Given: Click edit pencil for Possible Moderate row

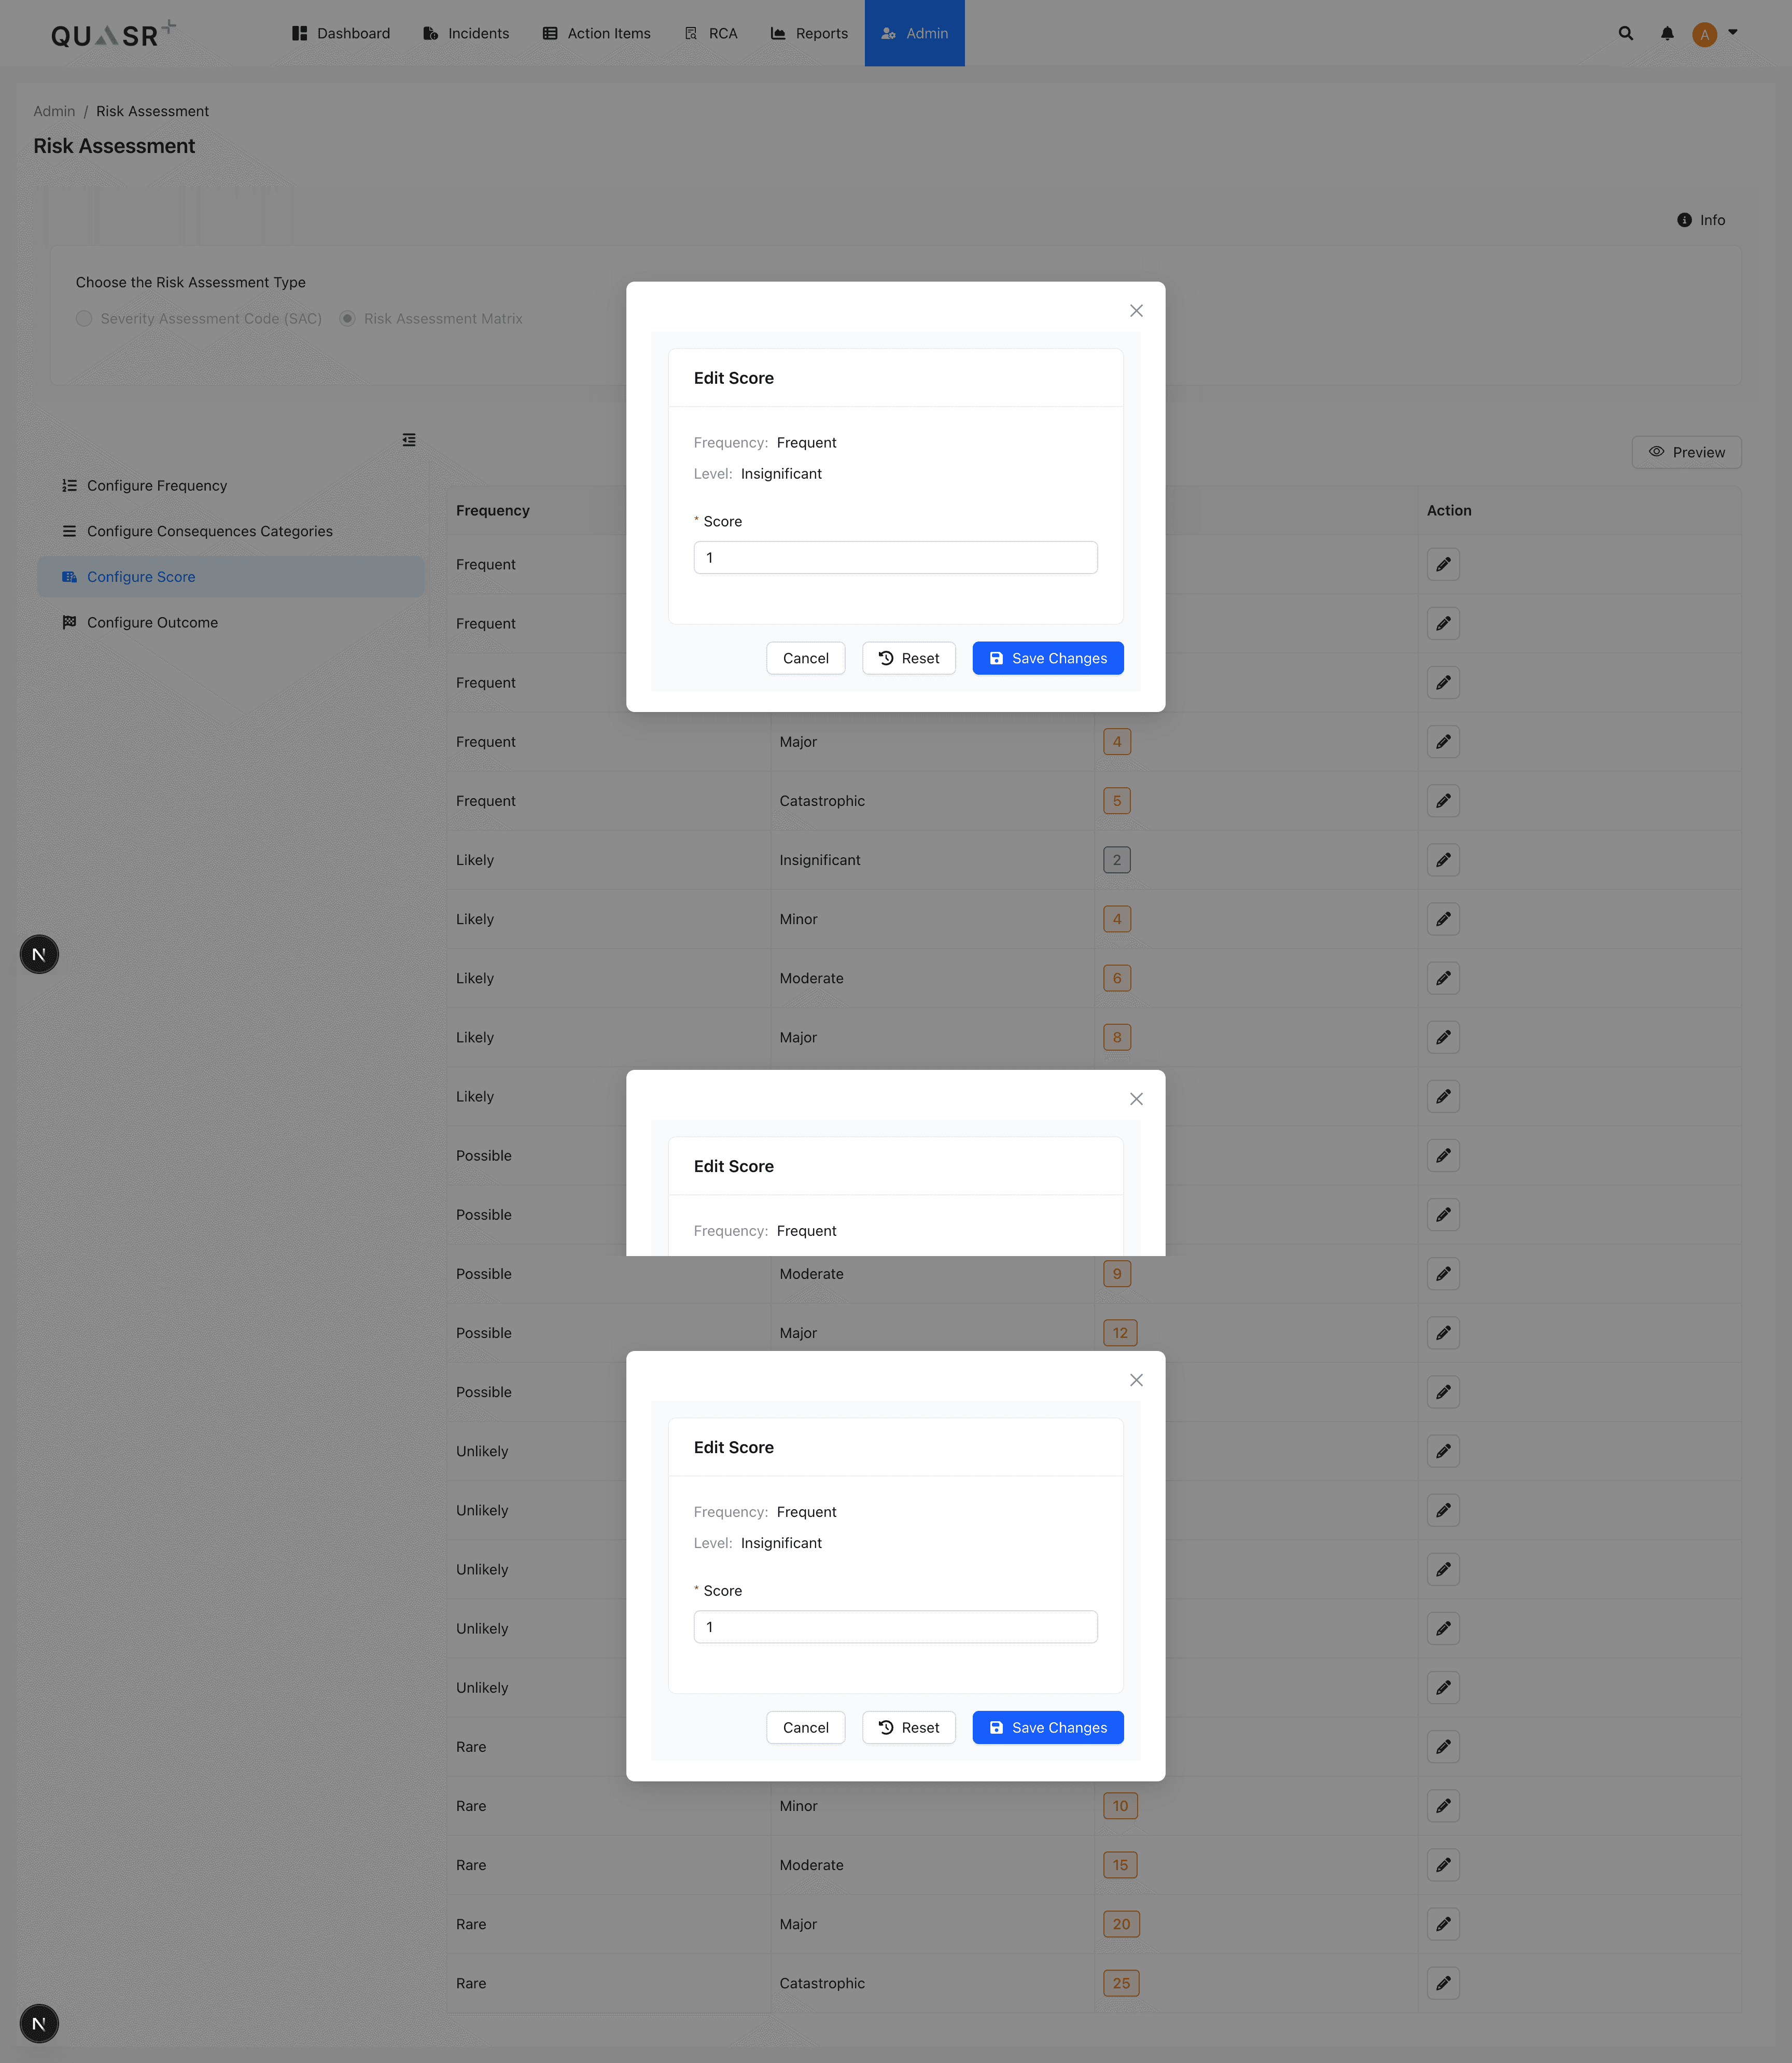Looking at the screenshot, I should (x=1442, y=1274).
